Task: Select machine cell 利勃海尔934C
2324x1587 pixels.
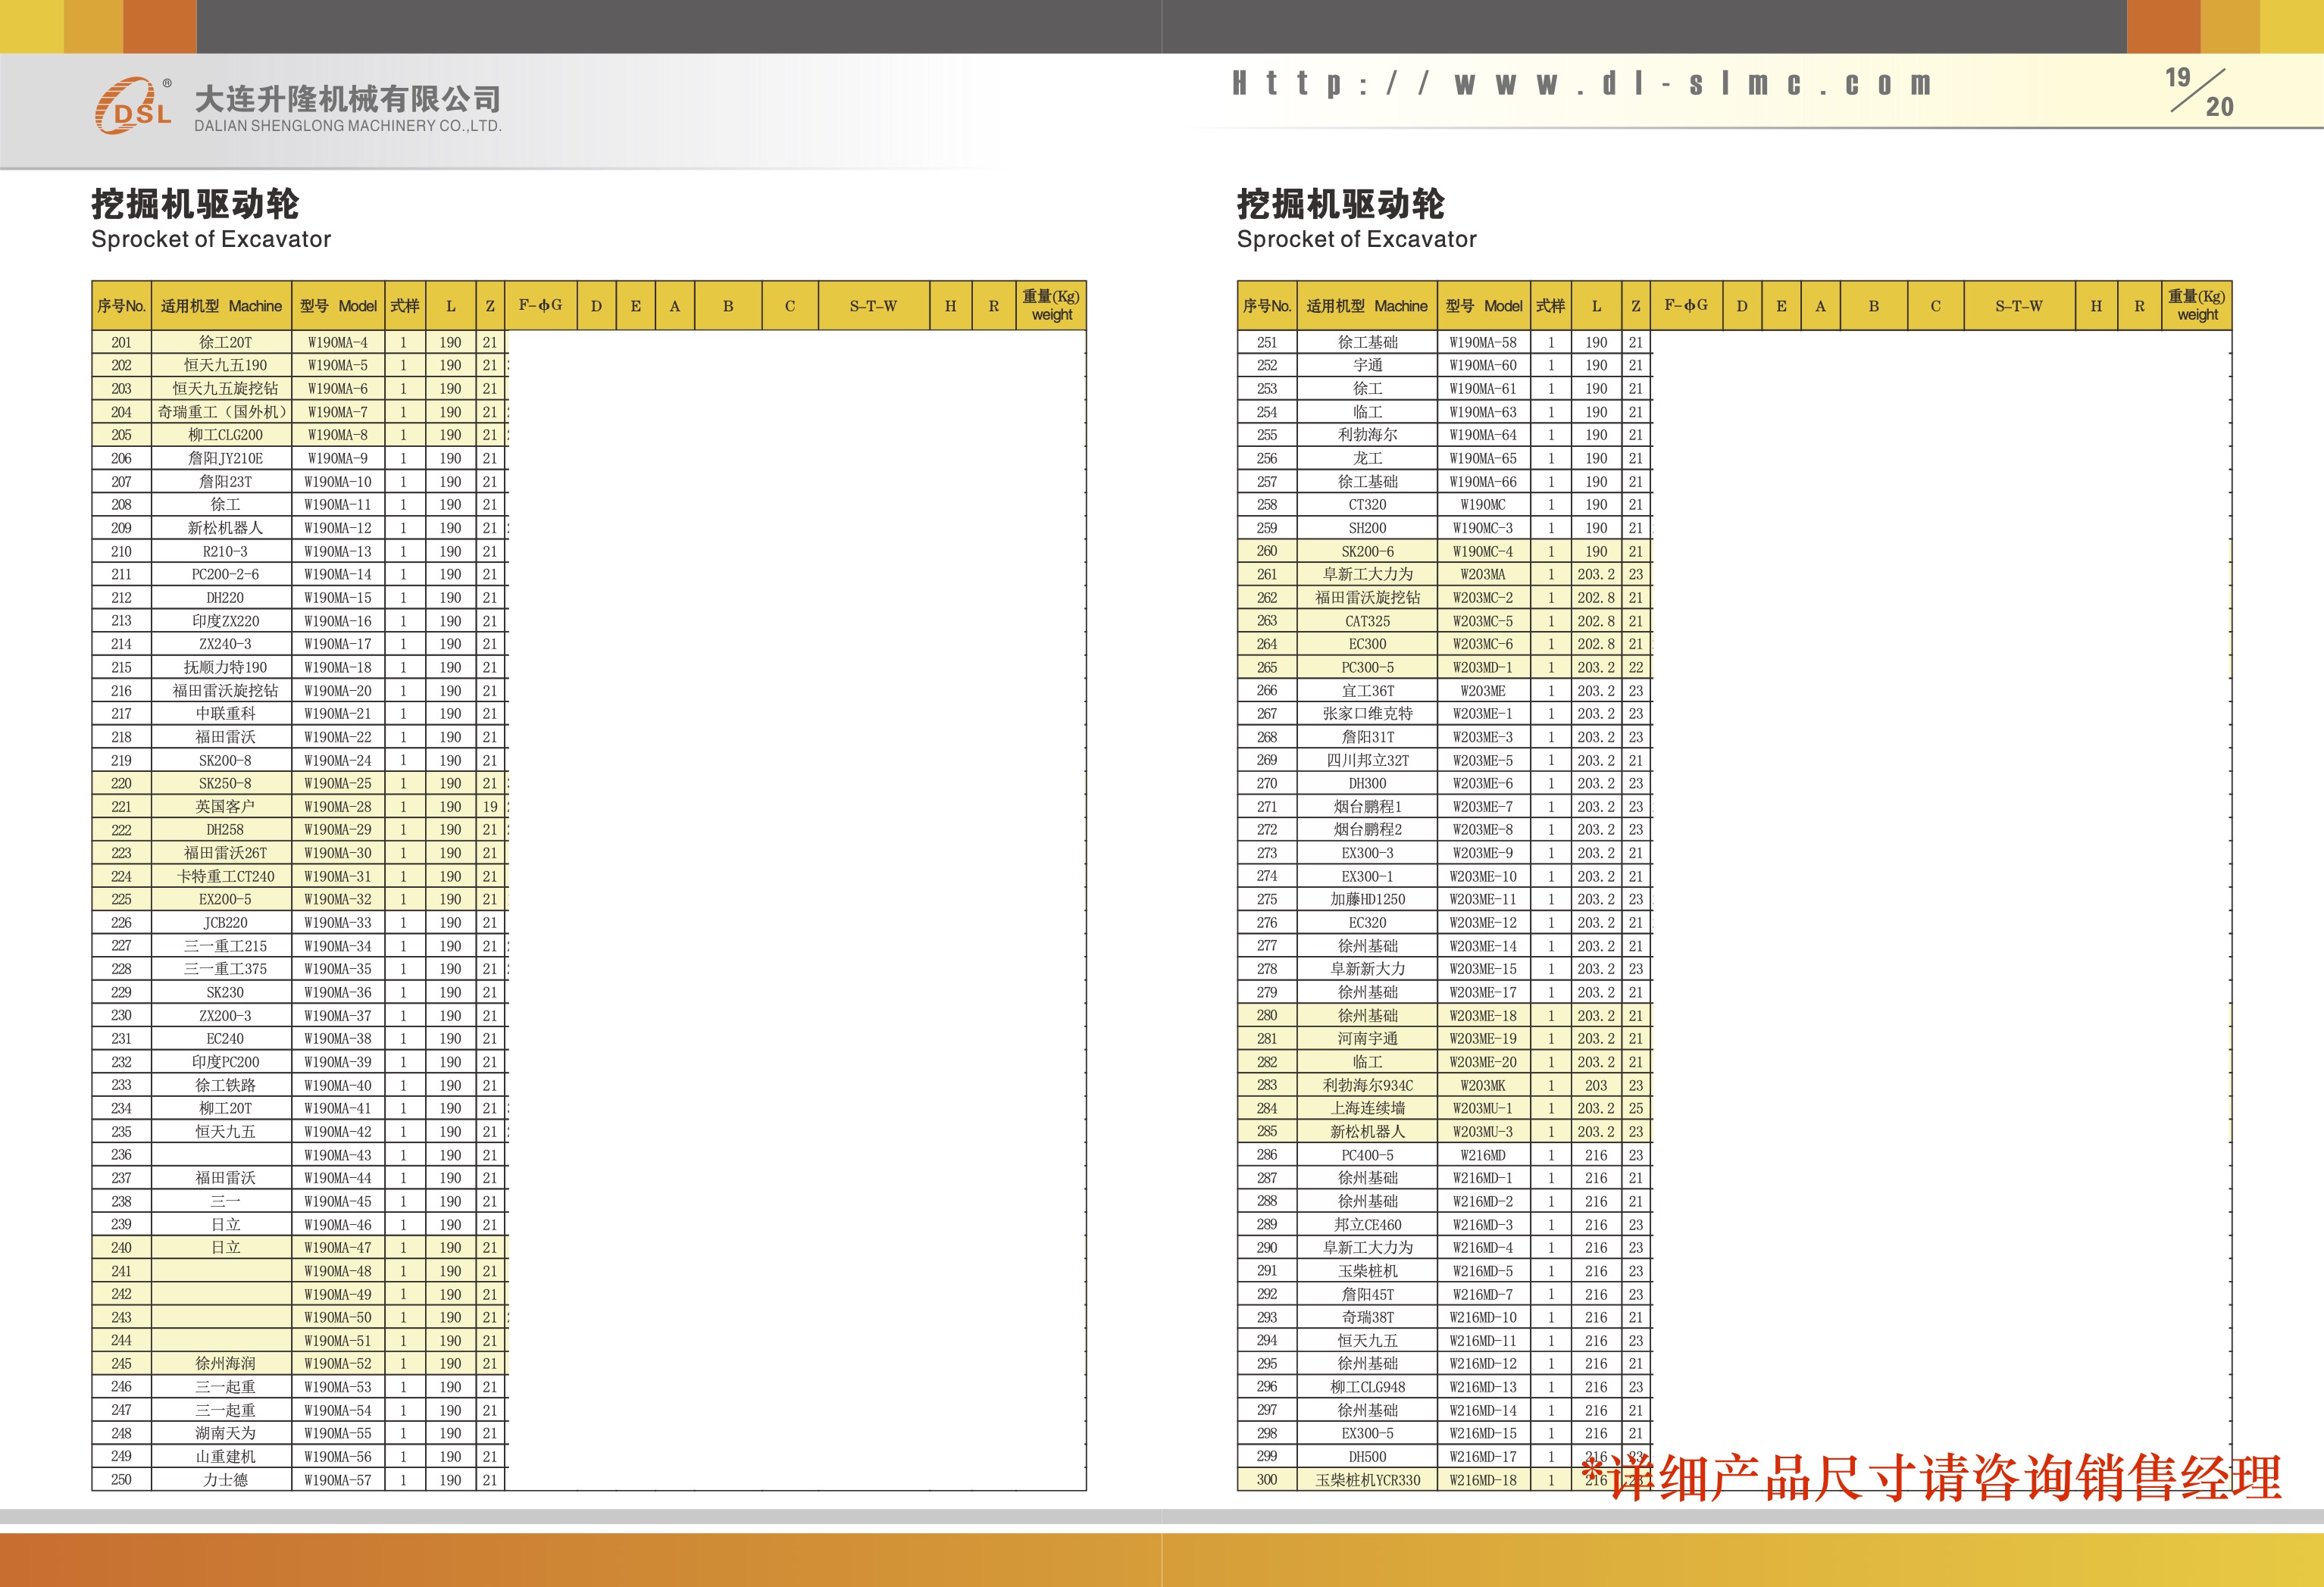Action: click(1367, 1085)
